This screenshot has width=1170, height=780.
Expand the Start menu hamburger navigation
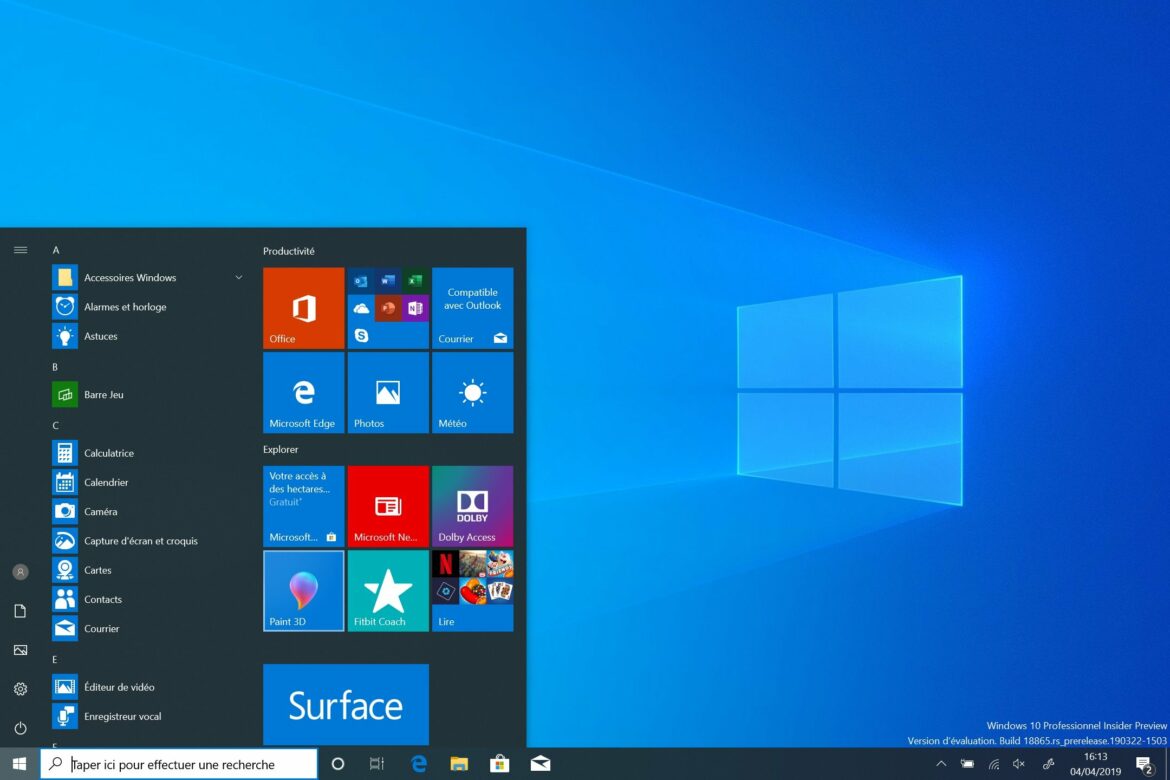[20, 250]
